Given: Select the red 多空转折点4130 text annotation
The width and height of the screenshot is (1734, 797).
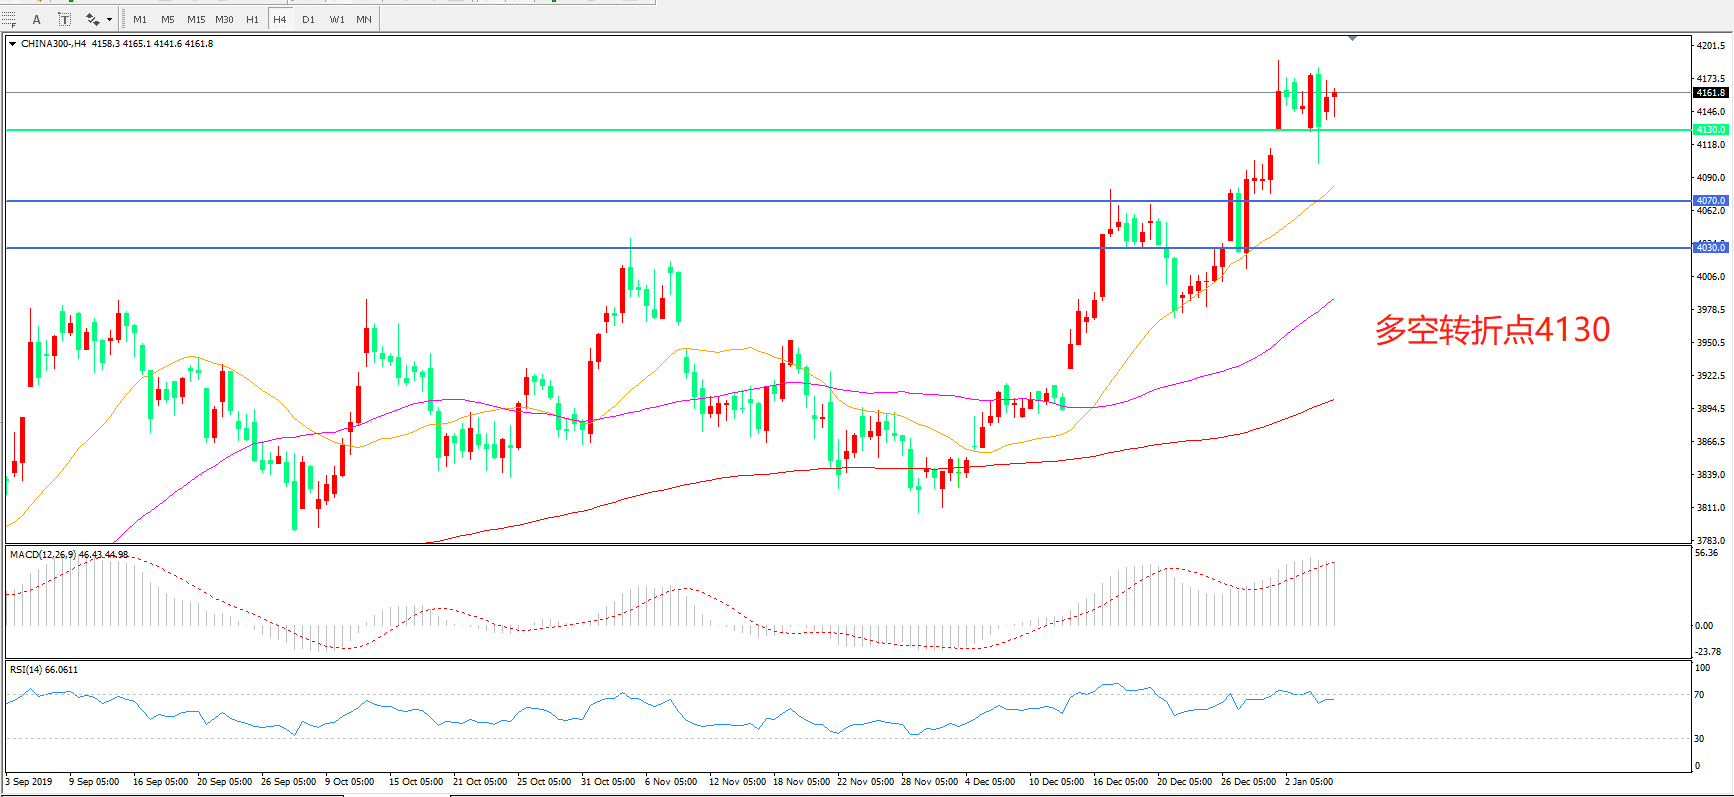Looking at the screenshot, I should (x=1492, y=330).
